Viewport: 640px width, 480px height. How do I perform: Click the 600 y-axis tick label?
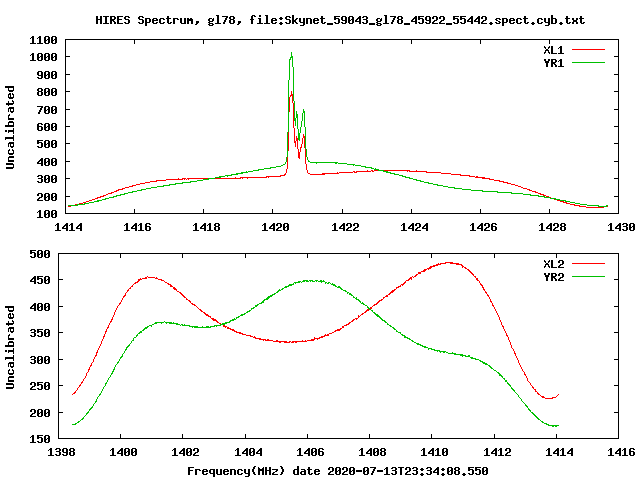point(47,127)
